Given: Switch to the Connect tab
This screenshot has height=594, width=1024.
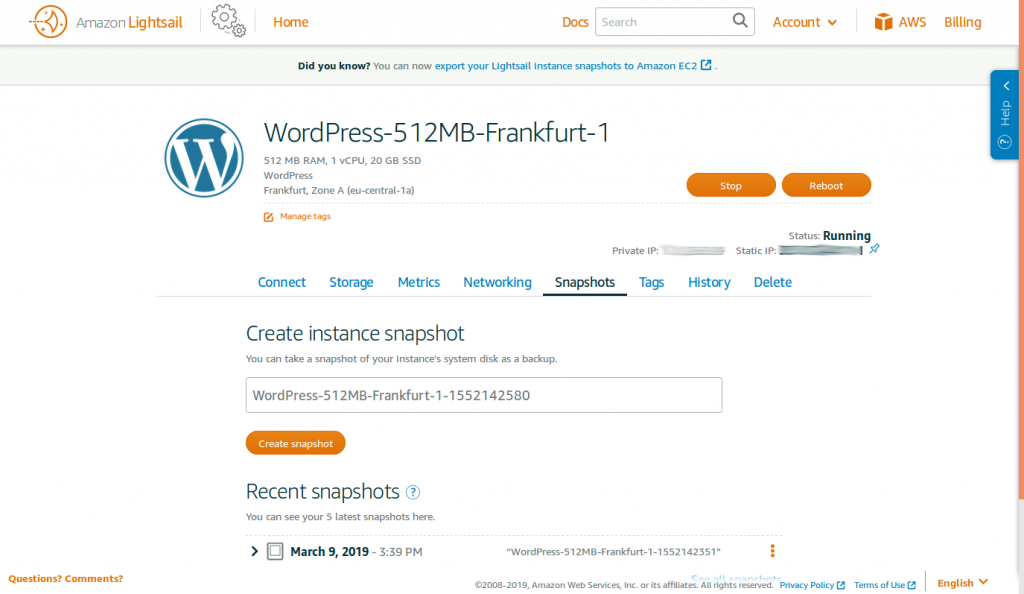Looking at the screenshot, I should [x=281, y=283].
